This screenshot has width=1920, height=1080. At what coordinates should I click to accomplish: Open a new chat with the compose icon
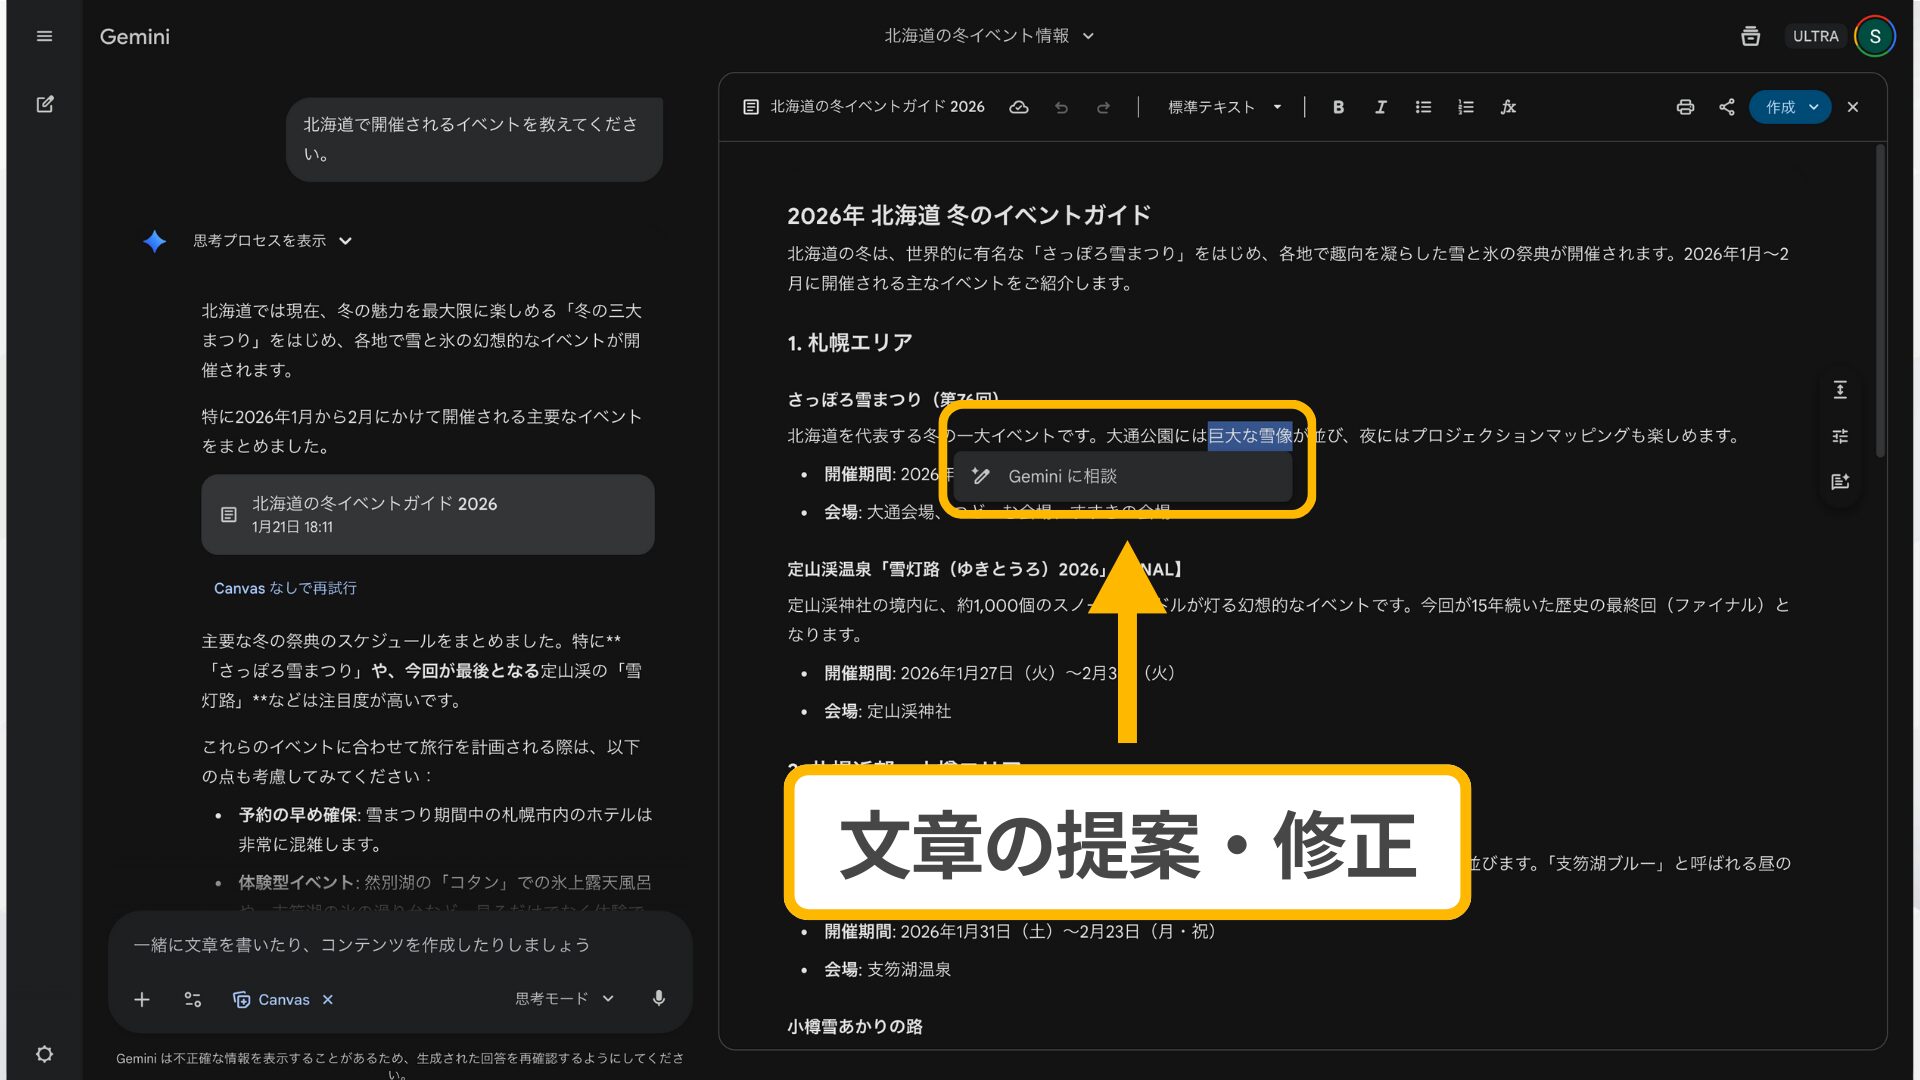(x=44, y=105)
